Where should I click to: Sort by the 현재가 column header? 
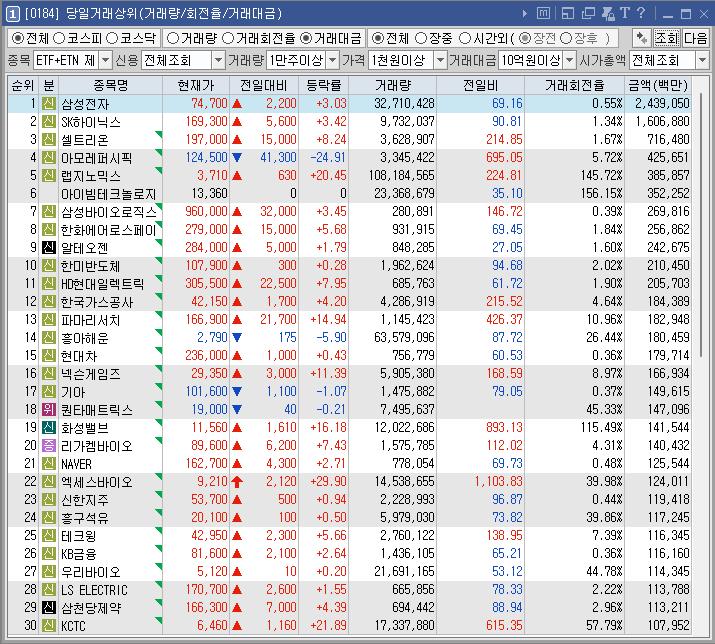(196, 85)
